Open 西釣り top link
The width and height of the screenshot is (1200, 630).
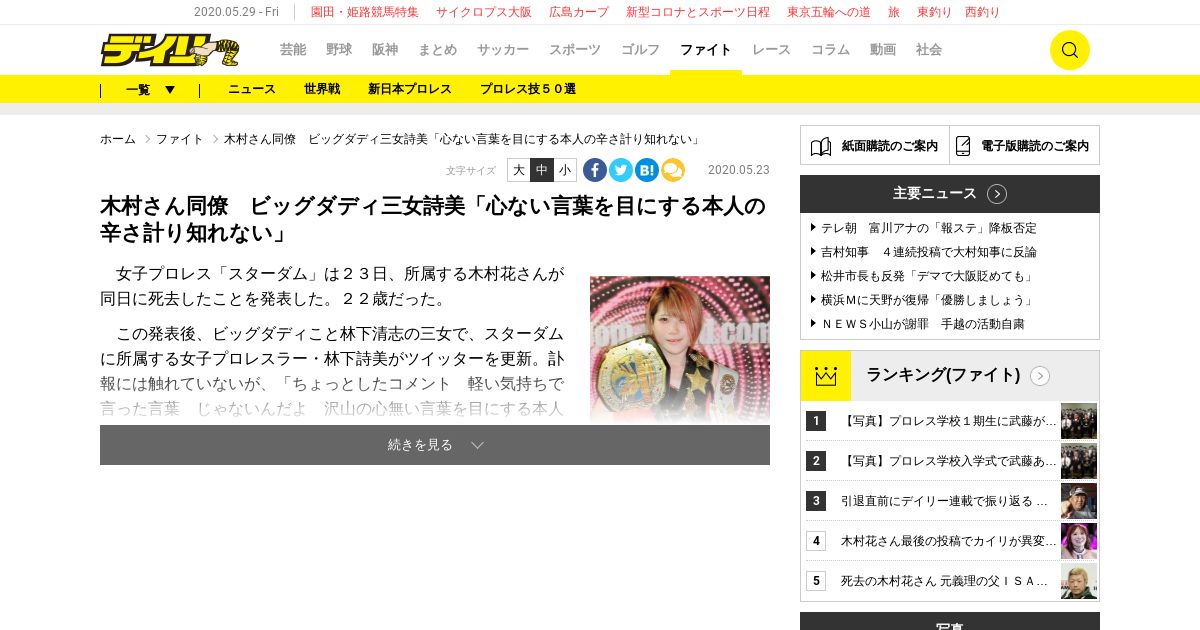click(x=982, y=12)
